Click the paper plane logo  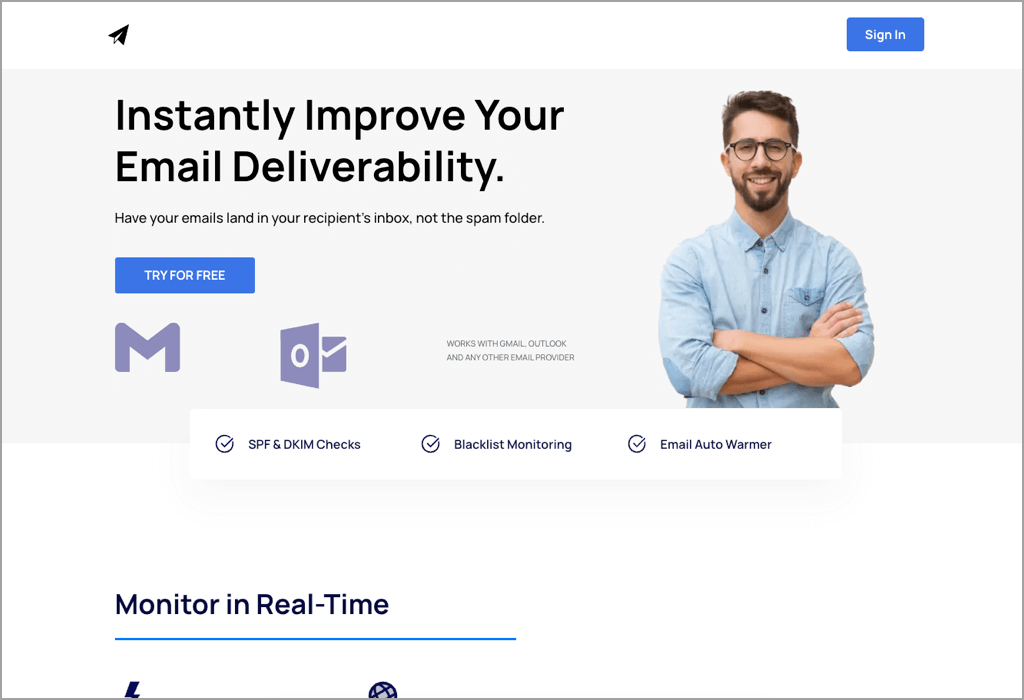119,35
